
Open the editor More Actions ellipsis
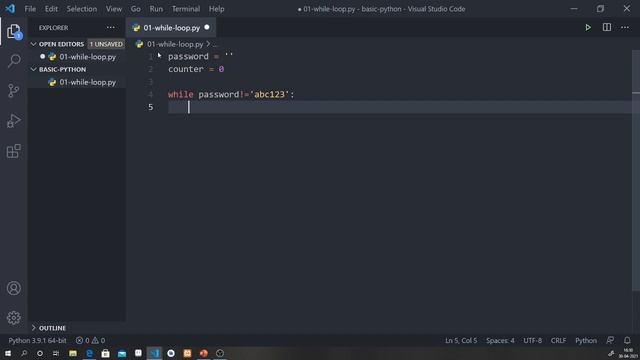coord(625,27)
